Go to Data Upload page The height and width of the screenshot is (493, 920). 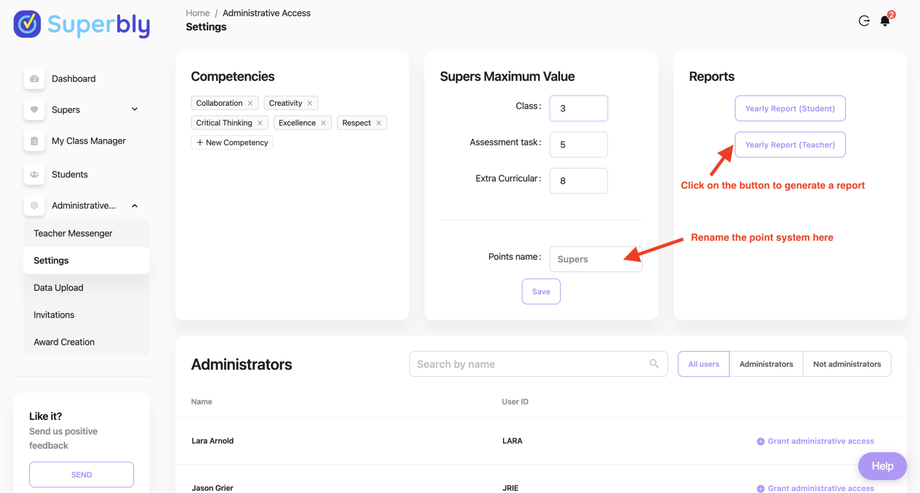[x=58, y=288]
